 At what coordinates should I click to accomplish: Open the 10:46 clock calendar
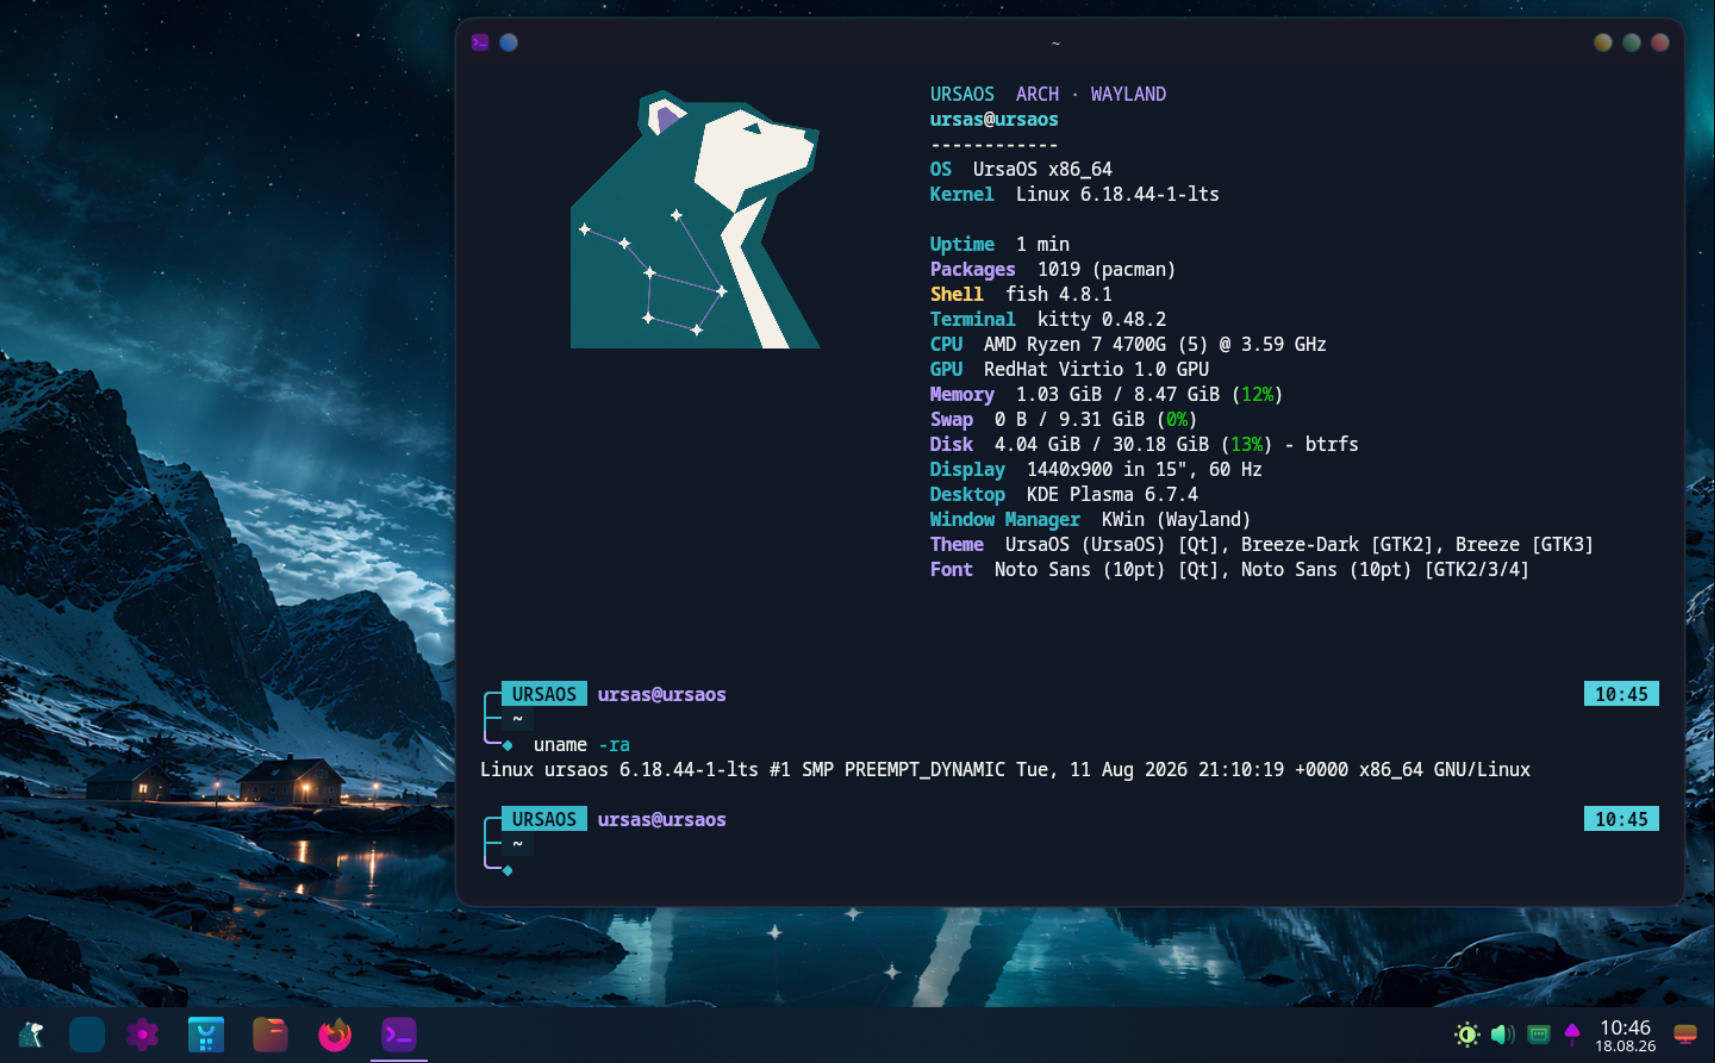pyautogui.click(x=1625, y=1036)
